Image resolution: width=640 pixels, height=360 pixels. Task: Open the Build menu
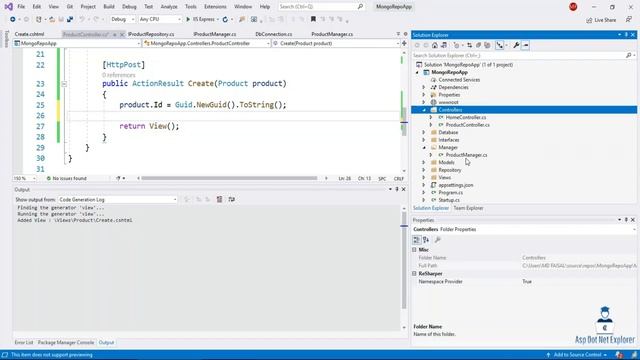[x=109, y=7]
